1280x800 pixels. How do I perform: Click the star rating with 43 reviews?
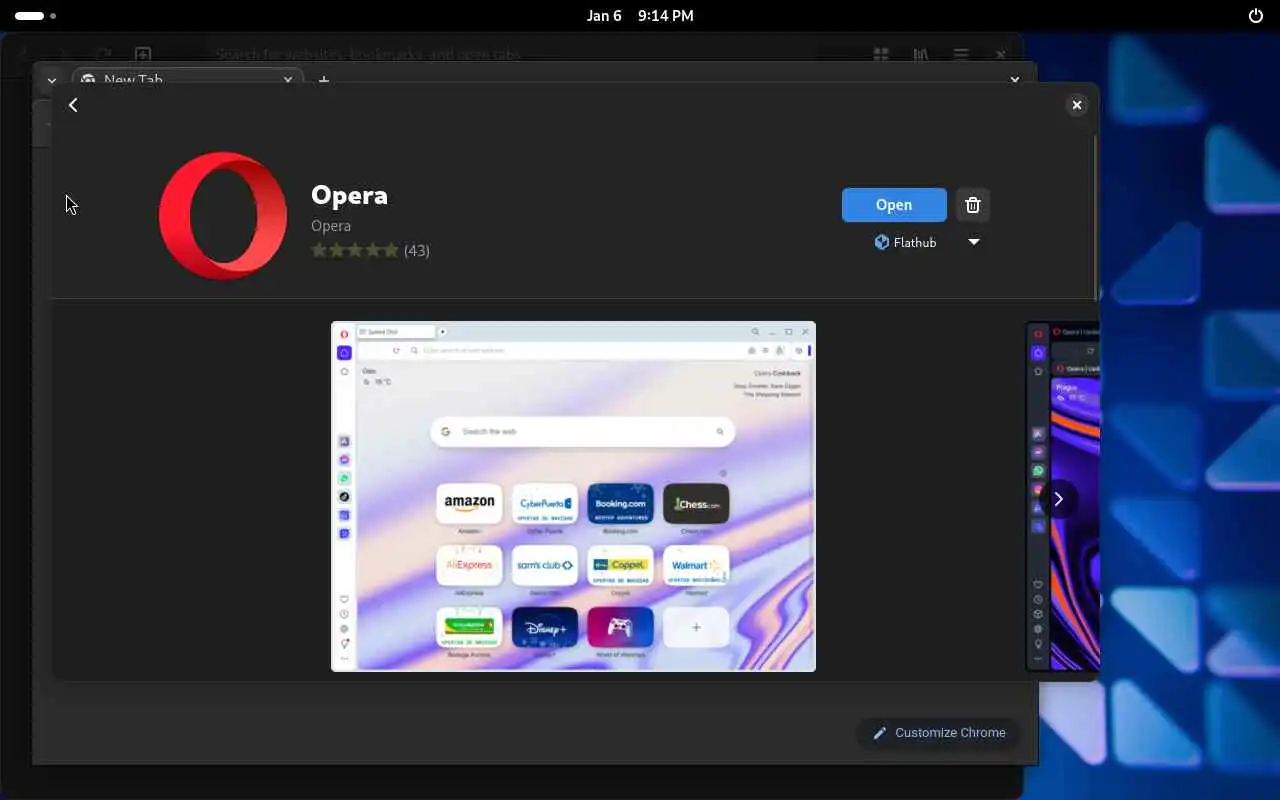[370, 250]
